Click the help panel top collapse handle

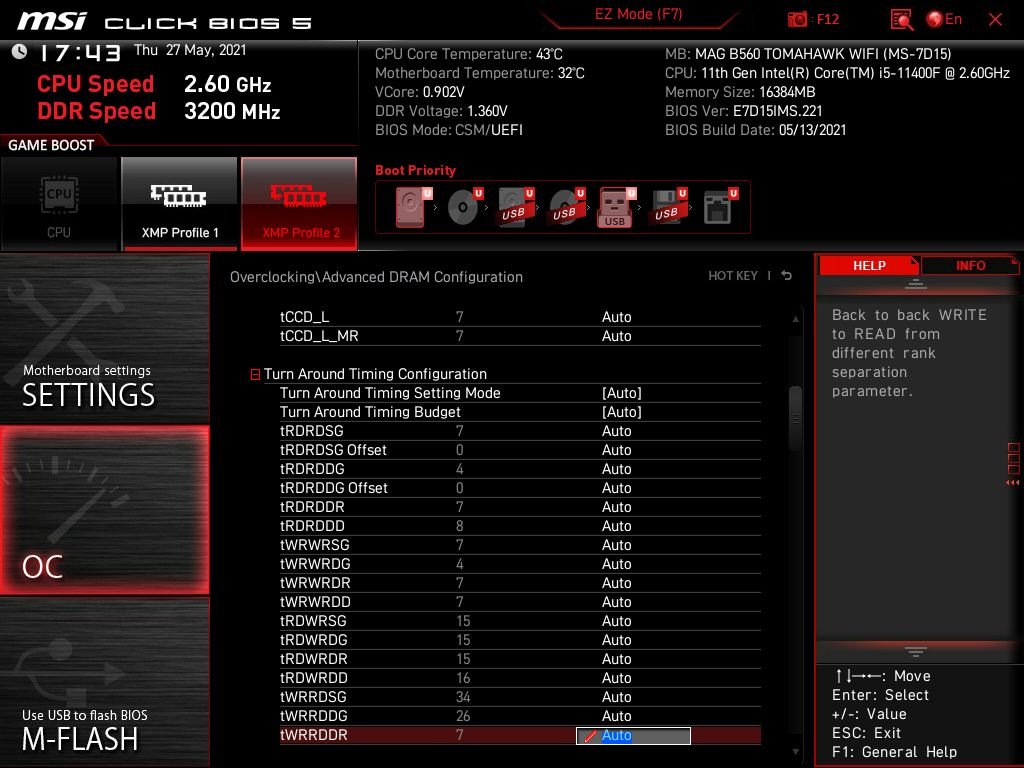click(916, 284)
